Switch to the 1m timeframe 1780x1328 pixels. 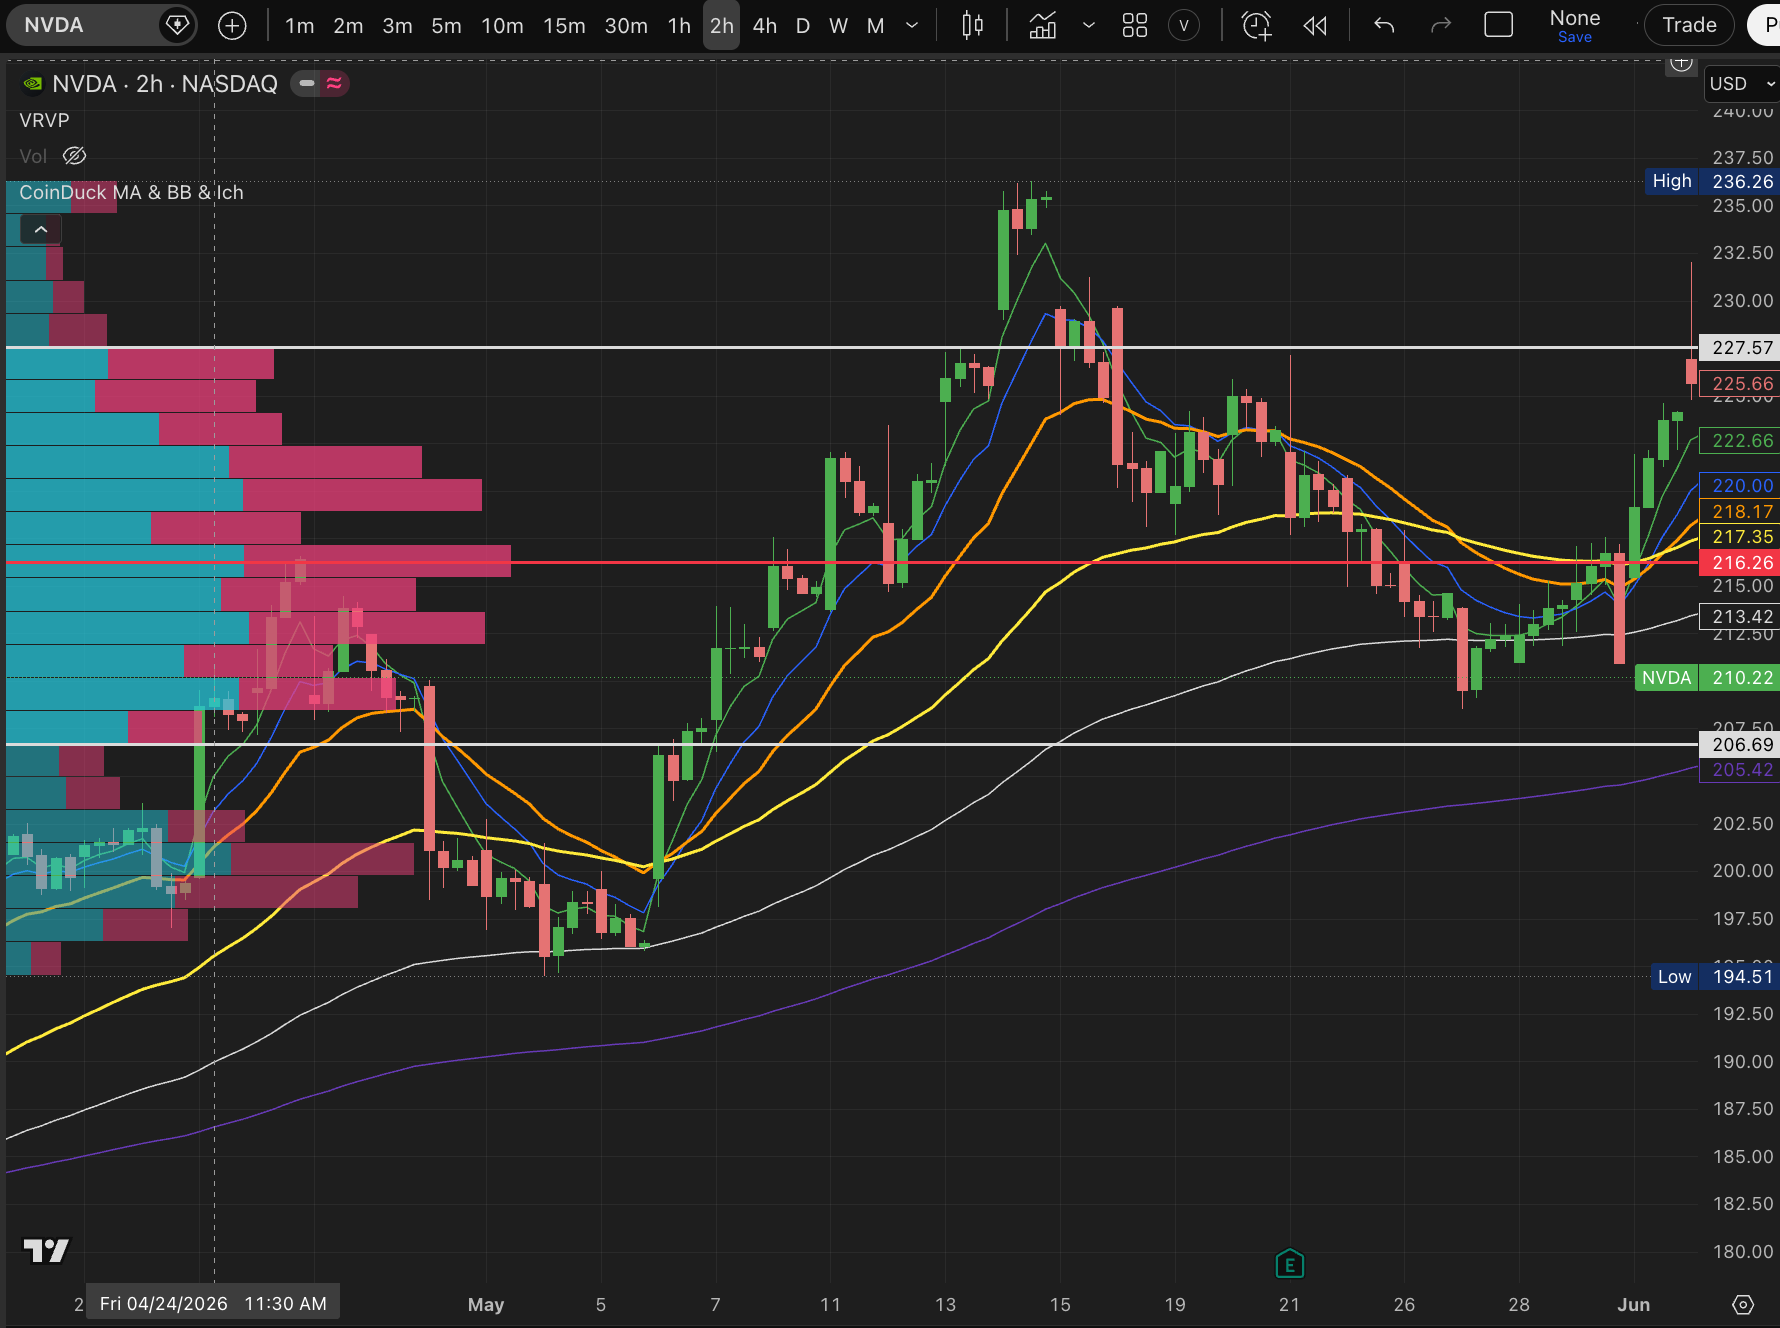click(x=299, y=26)
